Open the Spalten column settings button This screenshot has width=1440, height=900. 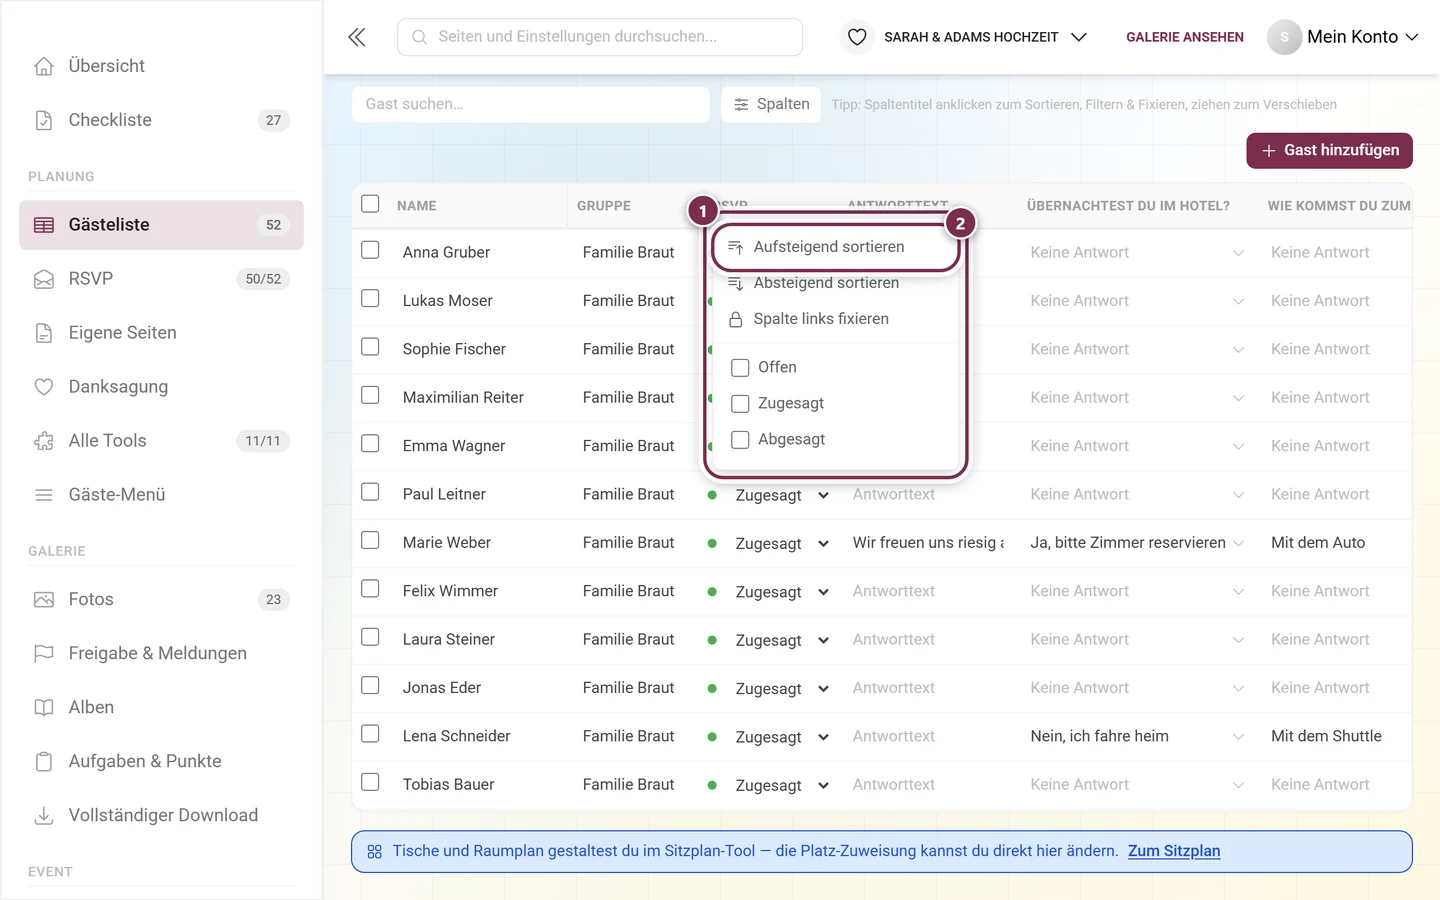coord(771,104)
